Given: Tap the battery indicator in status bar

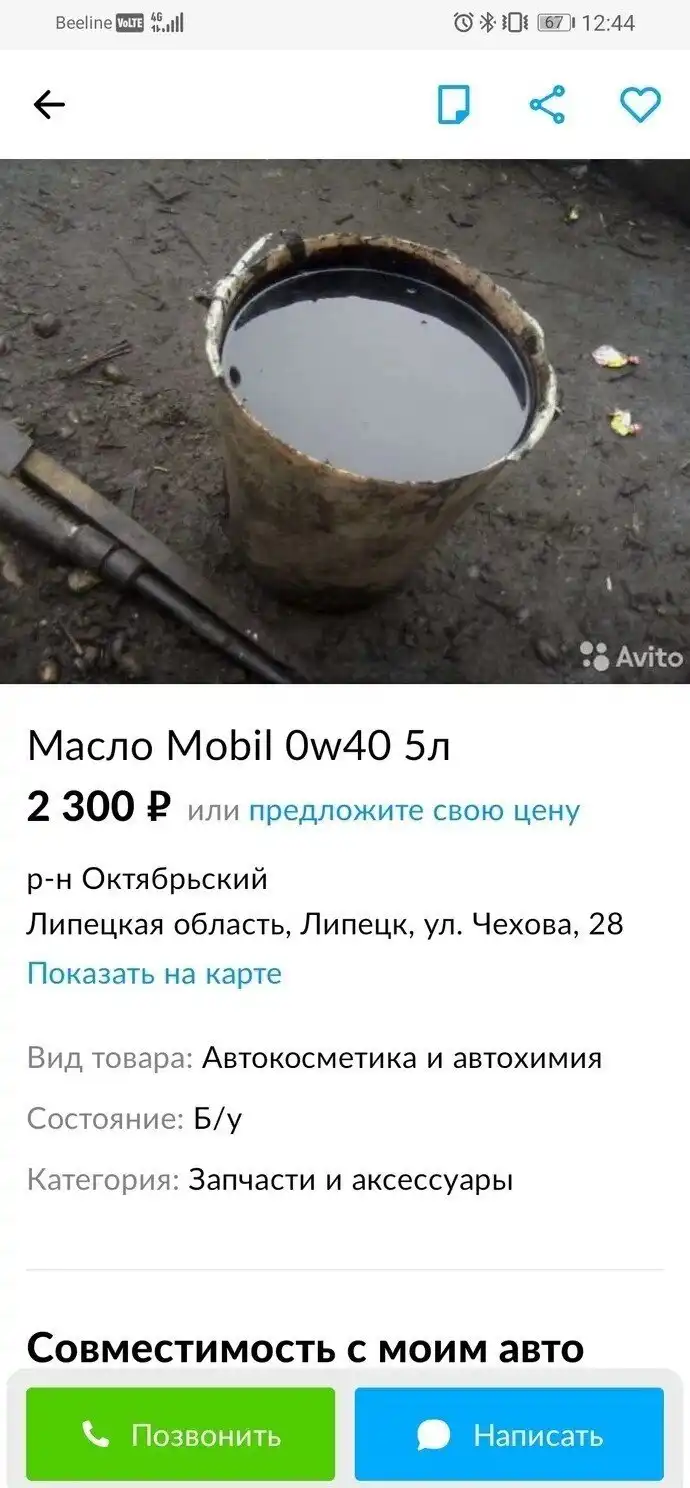Looking at the screenshot, I should point(554,23).
